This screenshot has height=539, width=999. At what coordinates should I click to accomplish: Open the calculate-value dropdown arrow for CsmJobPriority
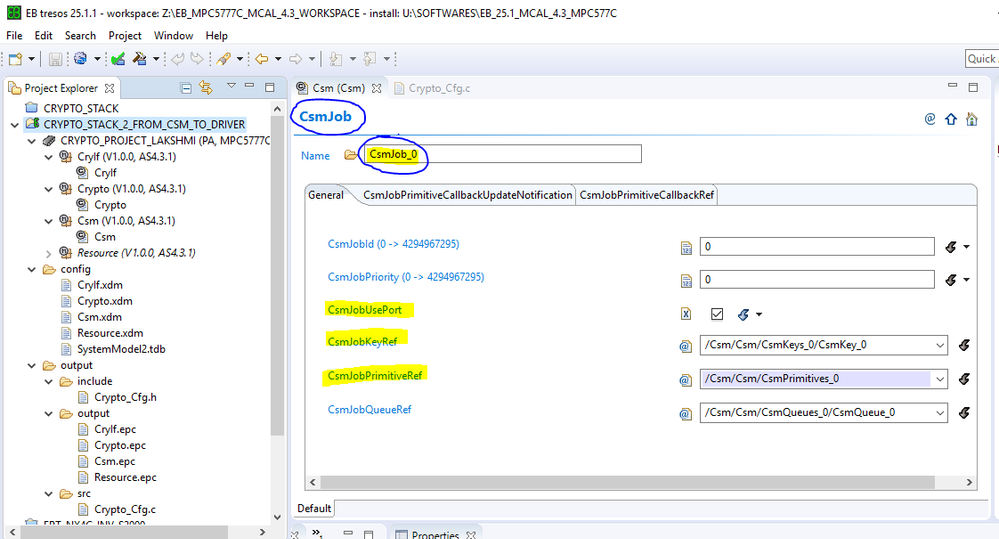[967, 279]
